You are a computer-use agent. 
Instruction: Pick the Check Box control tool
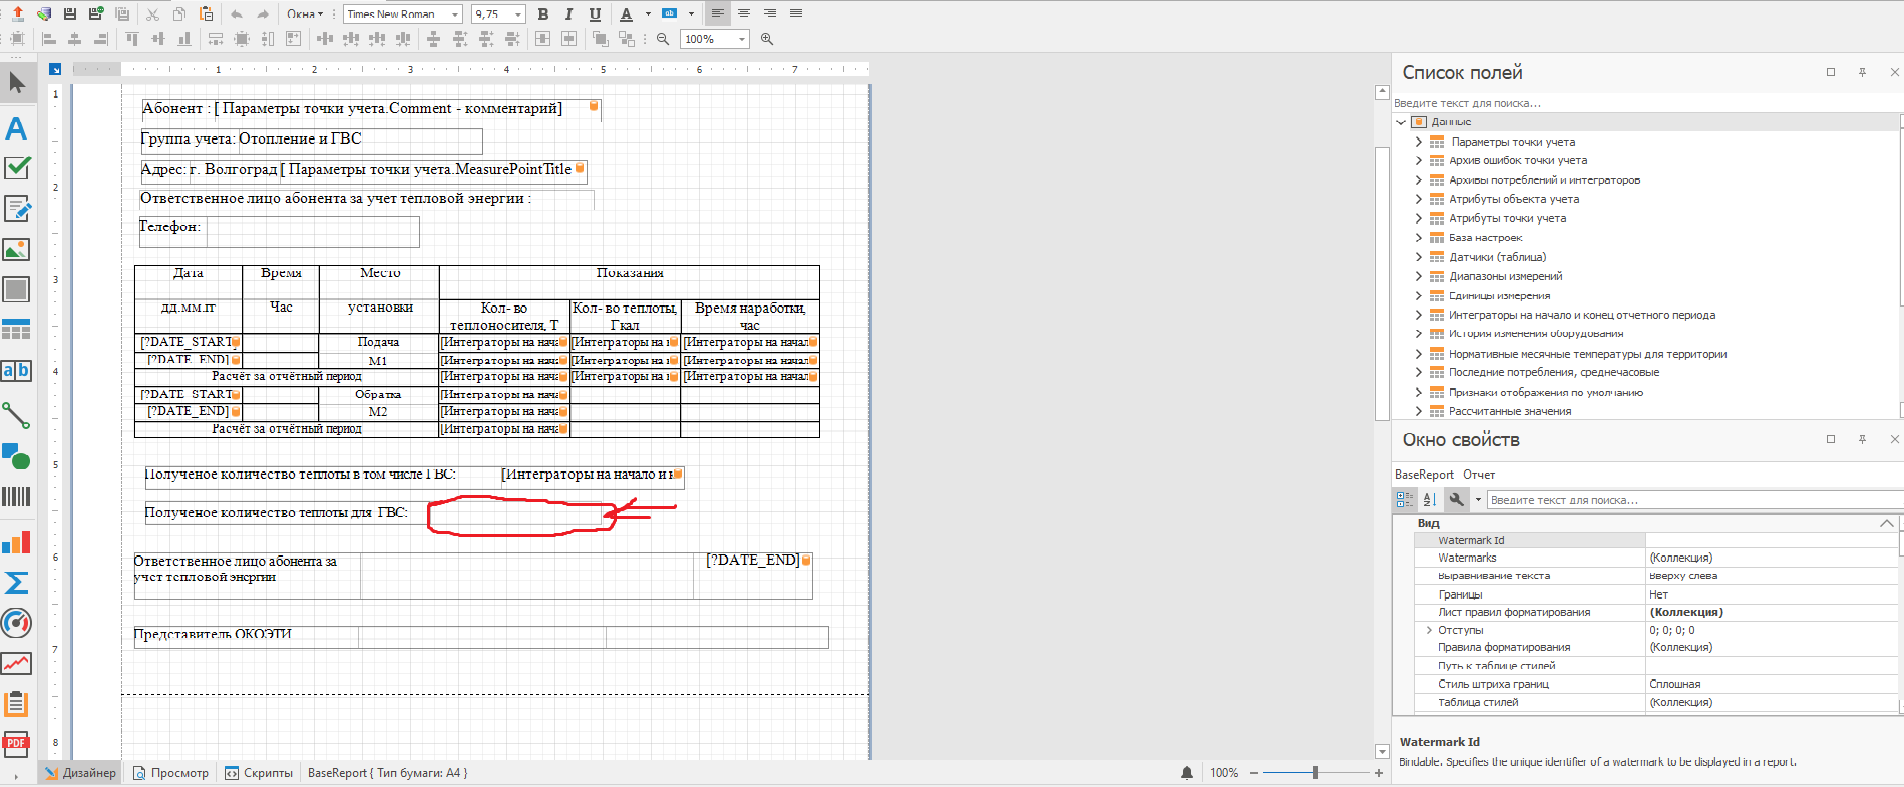coord(17,168)
